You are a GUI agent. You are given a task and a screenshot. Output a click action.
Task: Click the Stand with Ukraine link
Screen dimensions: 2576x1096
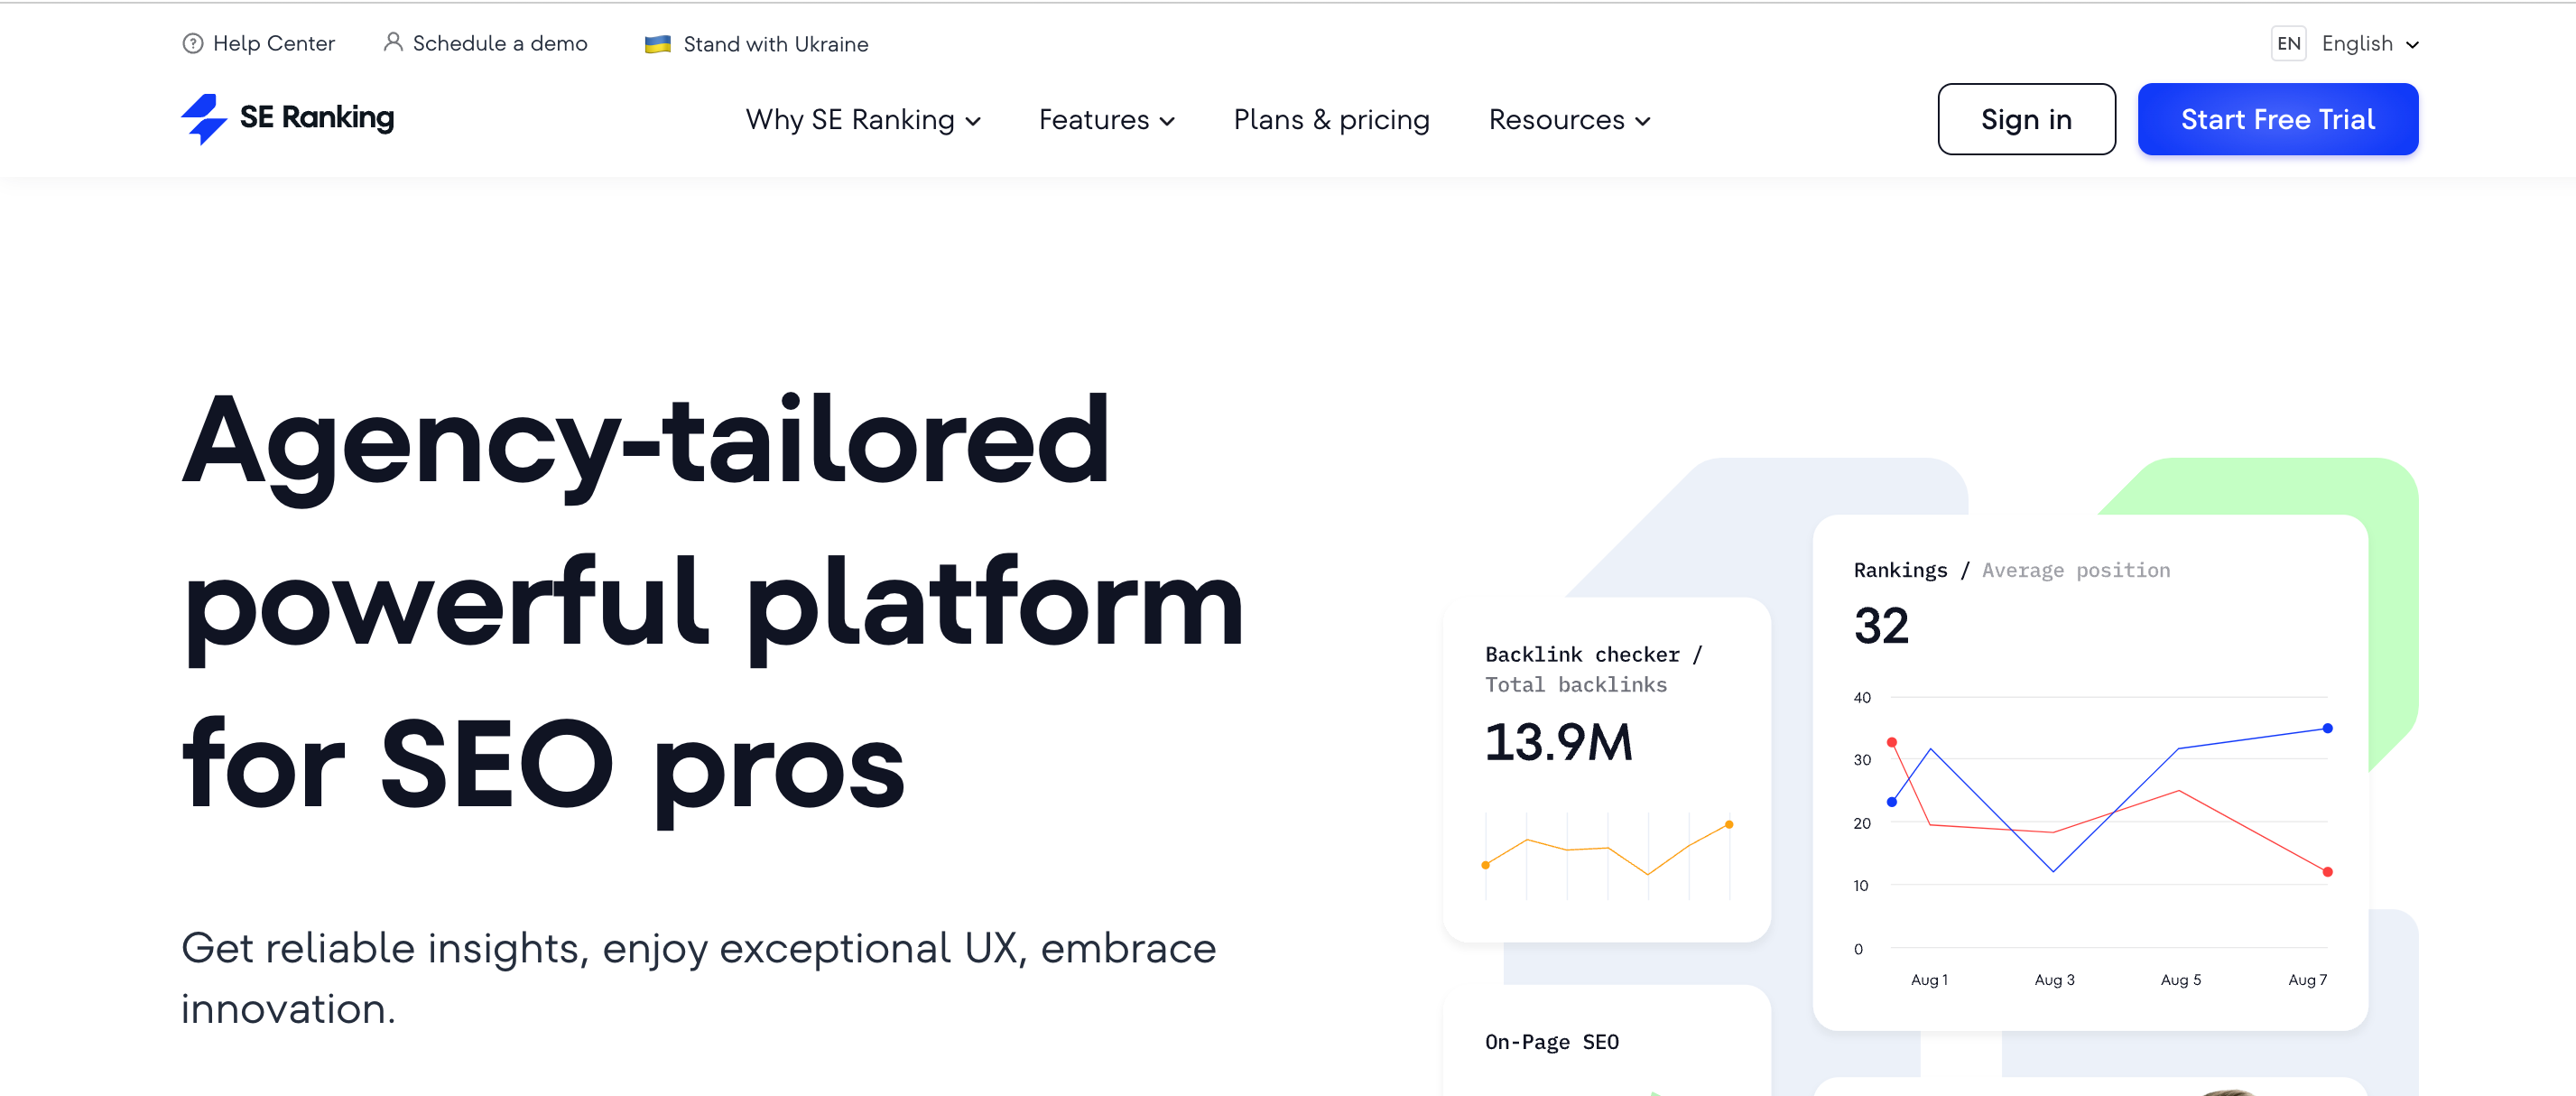click(x=775, y=44)
